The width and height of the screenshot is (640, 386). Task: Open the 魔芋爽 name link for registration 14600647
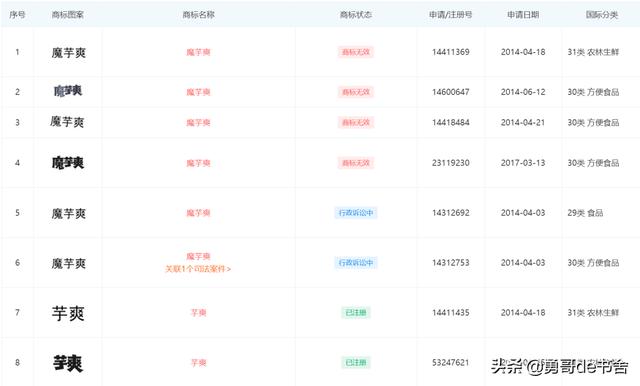(x=198, y=92)
